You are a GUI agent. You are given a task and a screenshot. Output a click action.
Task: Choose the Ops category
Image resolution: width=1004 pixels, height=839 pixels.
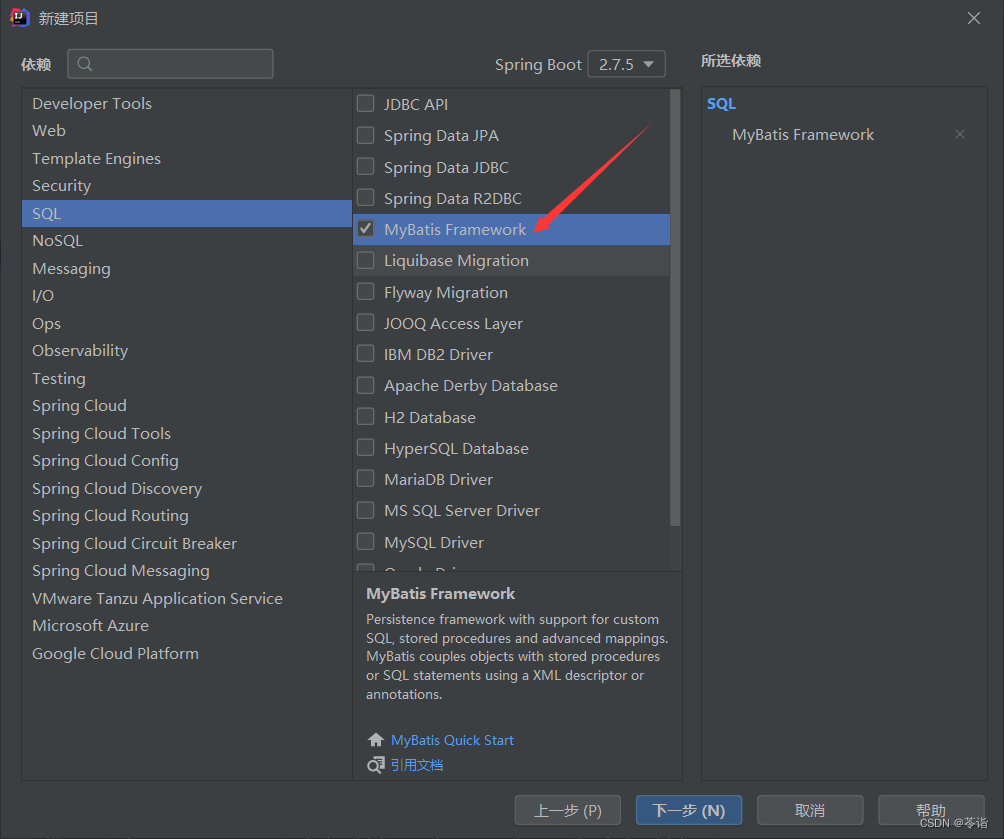coord(186,323)
